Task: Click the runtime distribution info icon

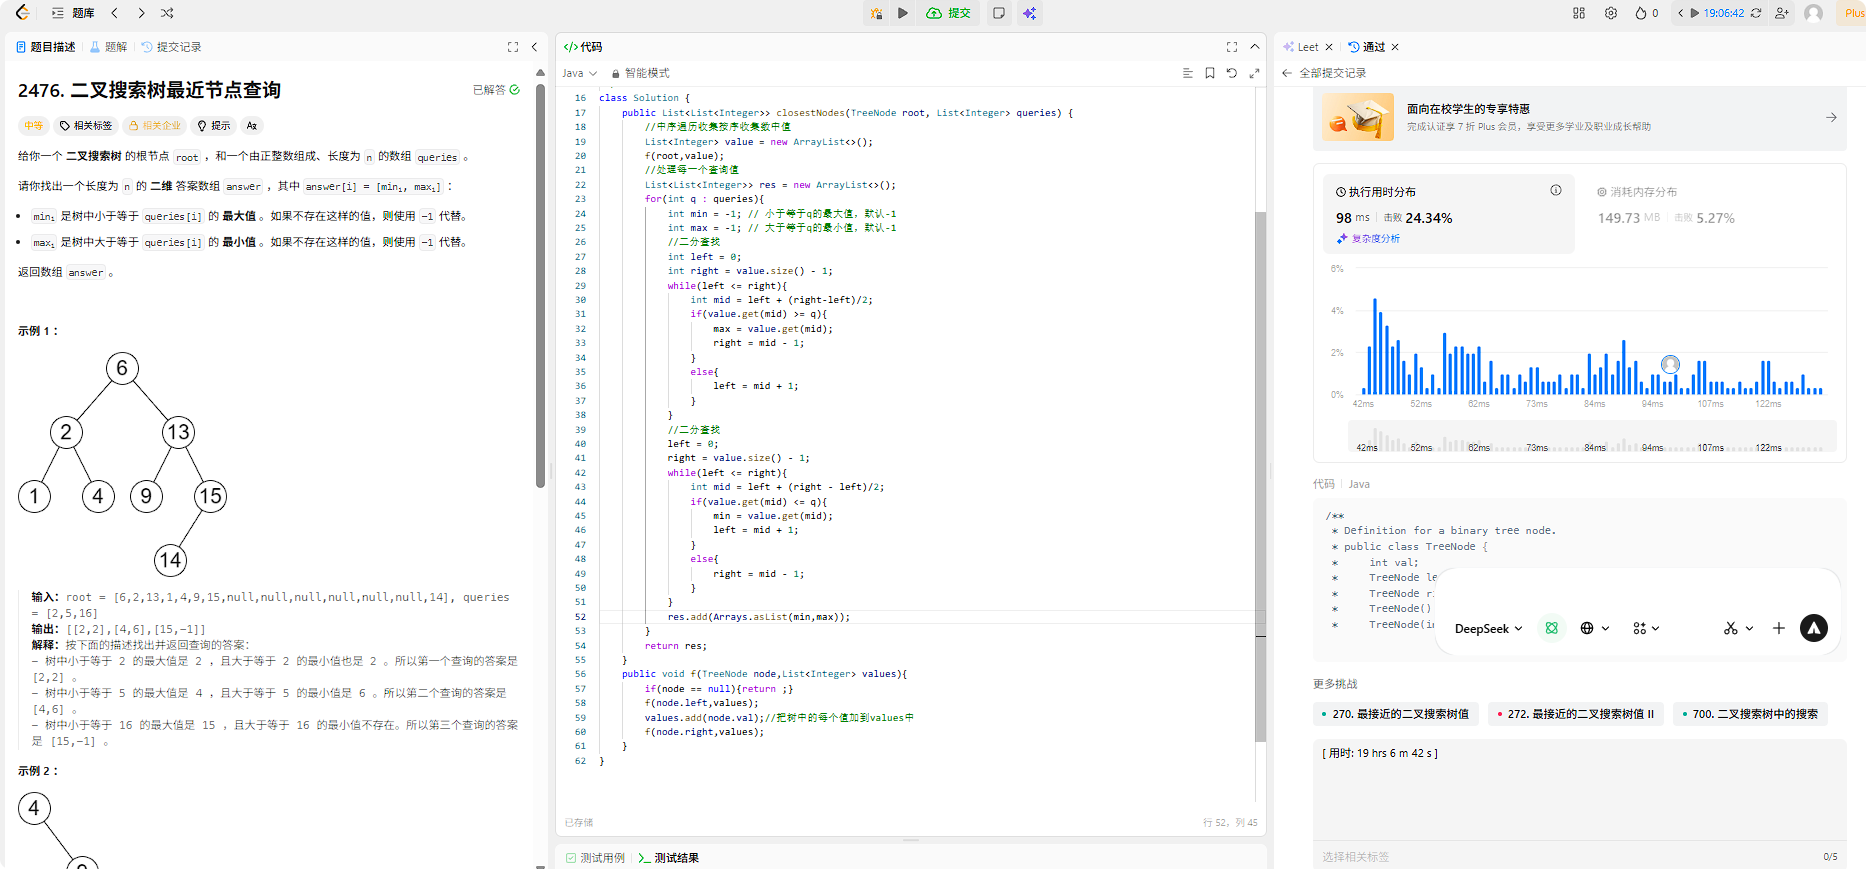Action: (1556, 190)
